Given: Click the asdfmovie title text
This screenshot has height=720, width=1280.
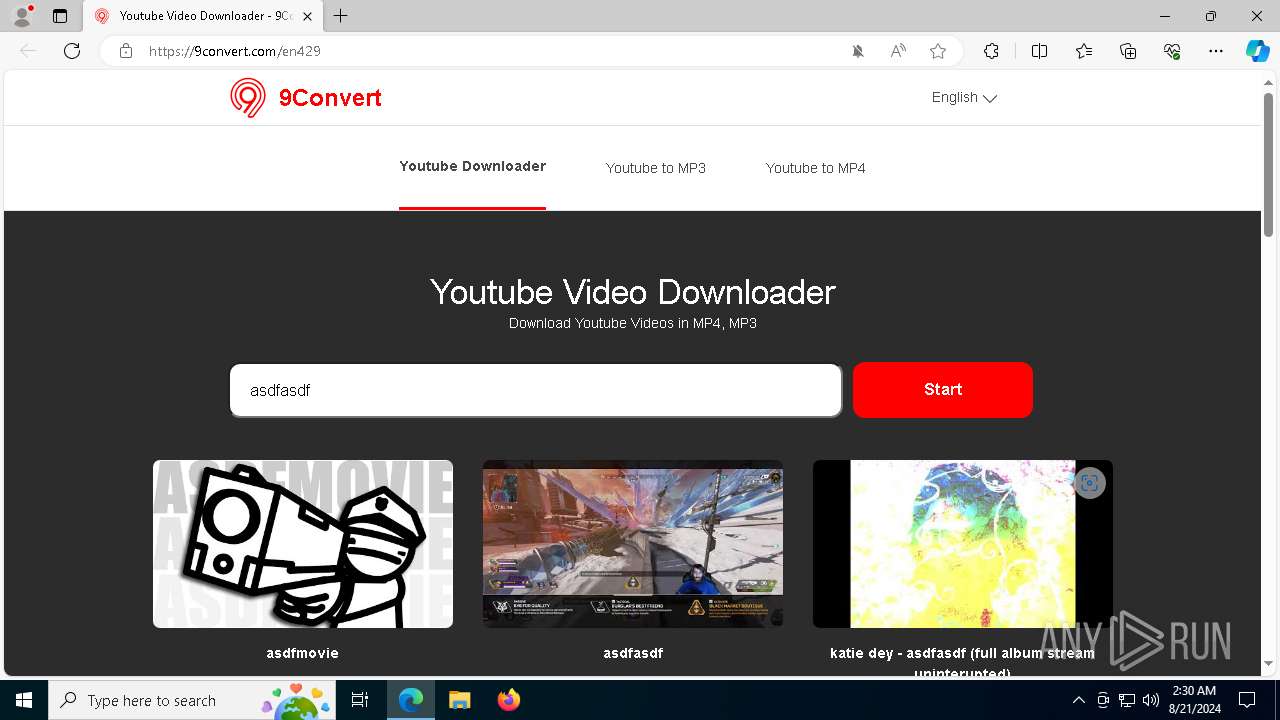Looking at the screenshot, I should (302, 653).
